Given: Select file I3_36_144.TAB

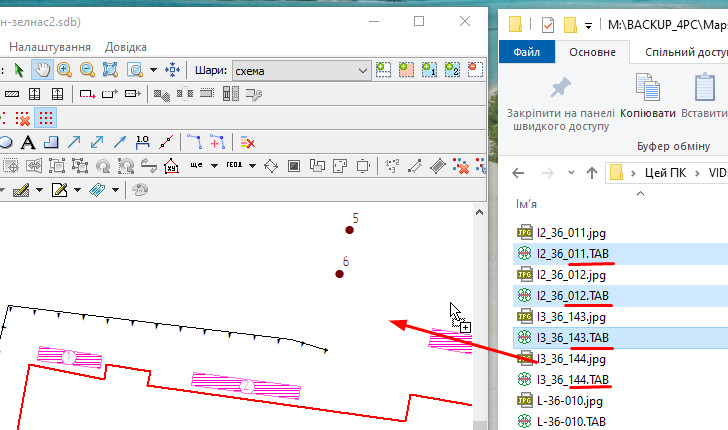Looking at the screenshot, I should click(x=572, y=379).
